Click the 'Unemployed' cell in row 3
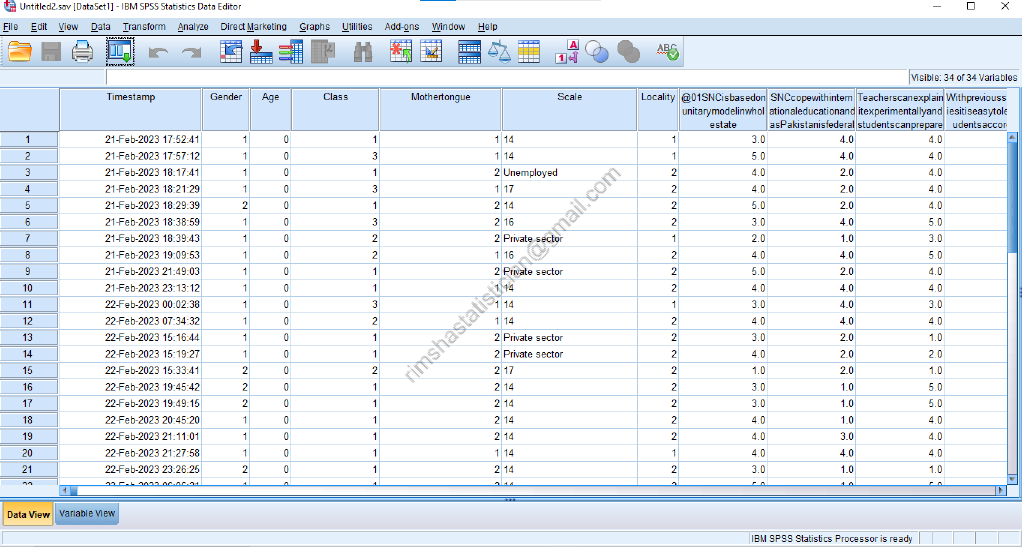Image resolution: width=1022 pixels, height=547 pixels. coord(570,173)
